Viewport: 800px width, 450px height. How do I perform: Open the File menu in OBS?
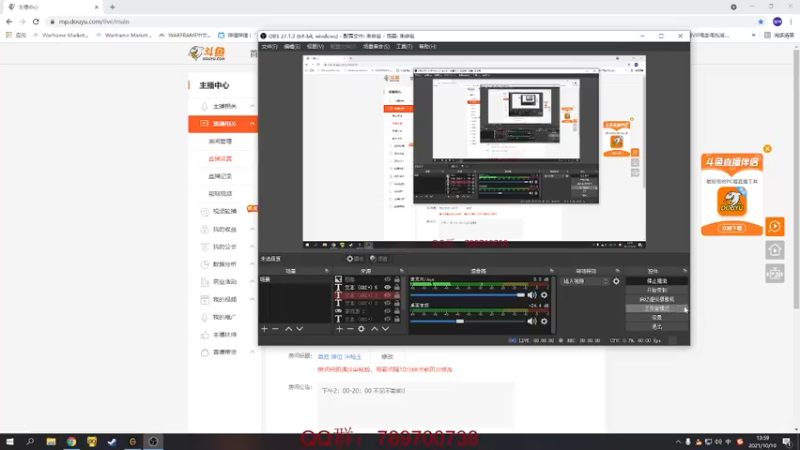click(269, 46)
